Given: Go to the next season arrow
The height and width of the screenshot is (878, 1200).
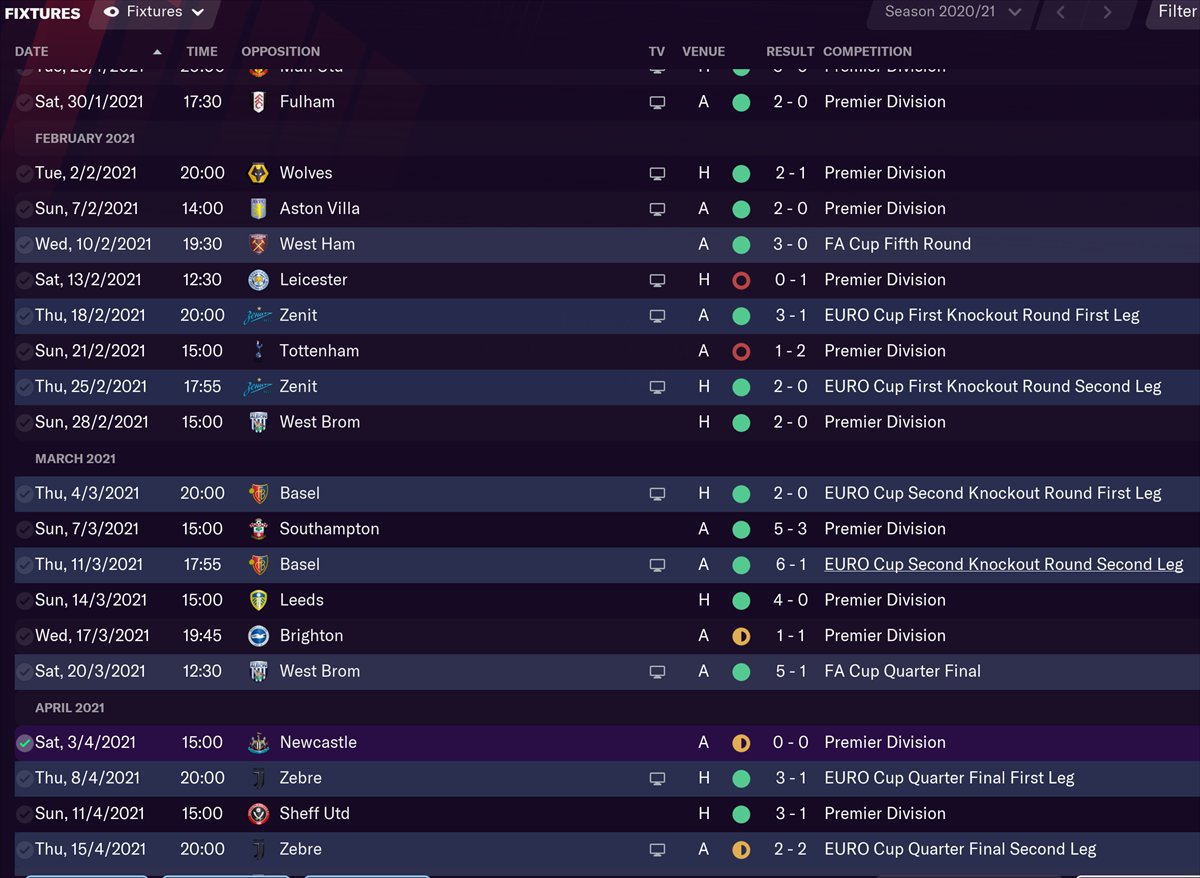Looking at the screenshot, I should pos(1107,13).
